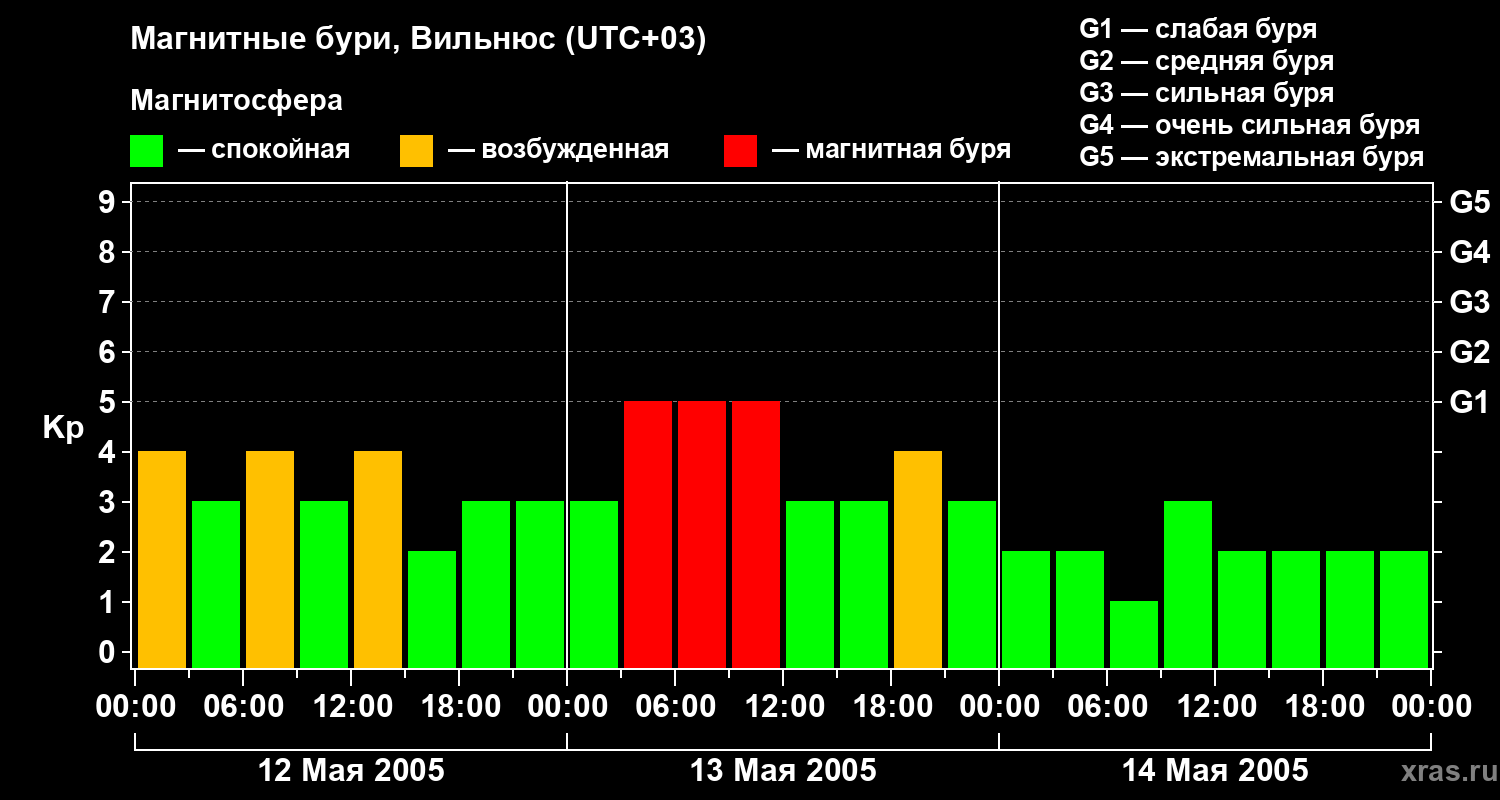Click the 09:00–12:00 red bar on 13 May
Viewport: 1500px width, 800px height.
click(x=756, y=534)
